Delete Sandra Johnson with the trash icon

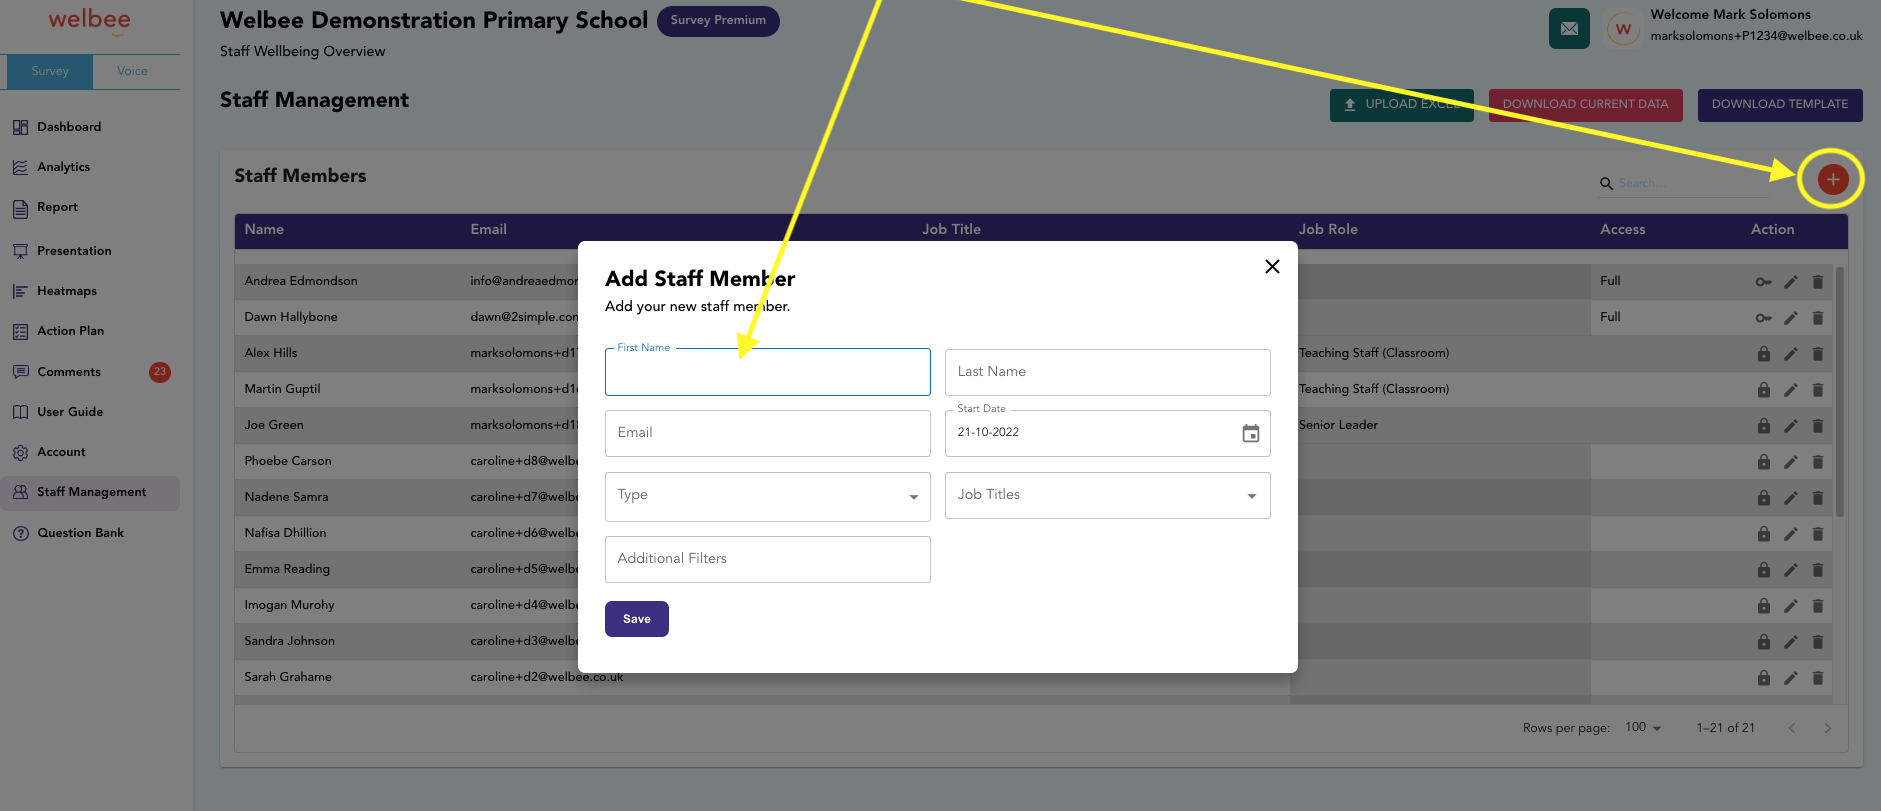(x=1818, y=642)
